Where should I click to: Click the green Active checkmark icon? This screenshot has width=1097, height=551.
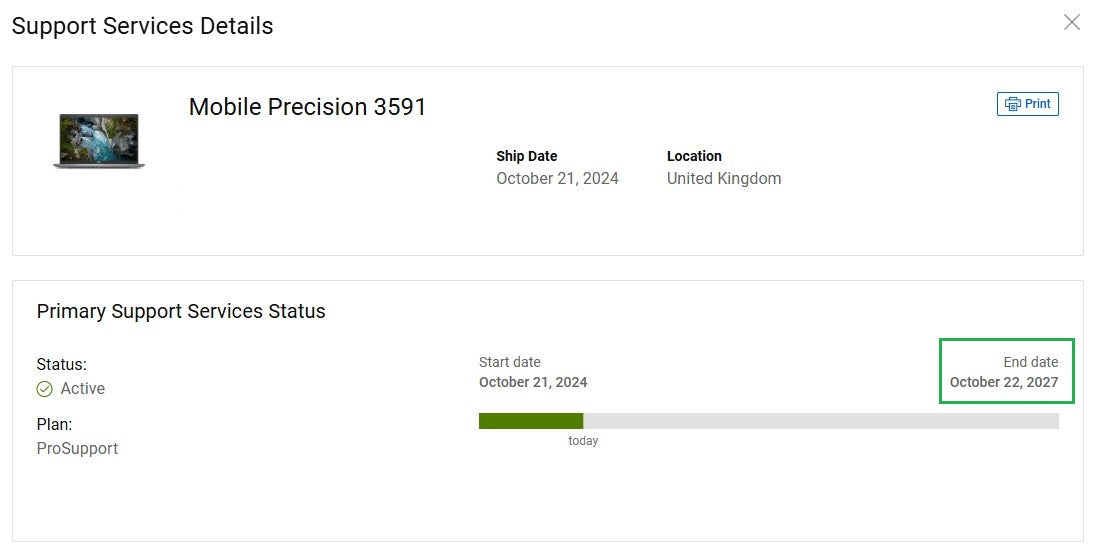click(x=45, y=389)
